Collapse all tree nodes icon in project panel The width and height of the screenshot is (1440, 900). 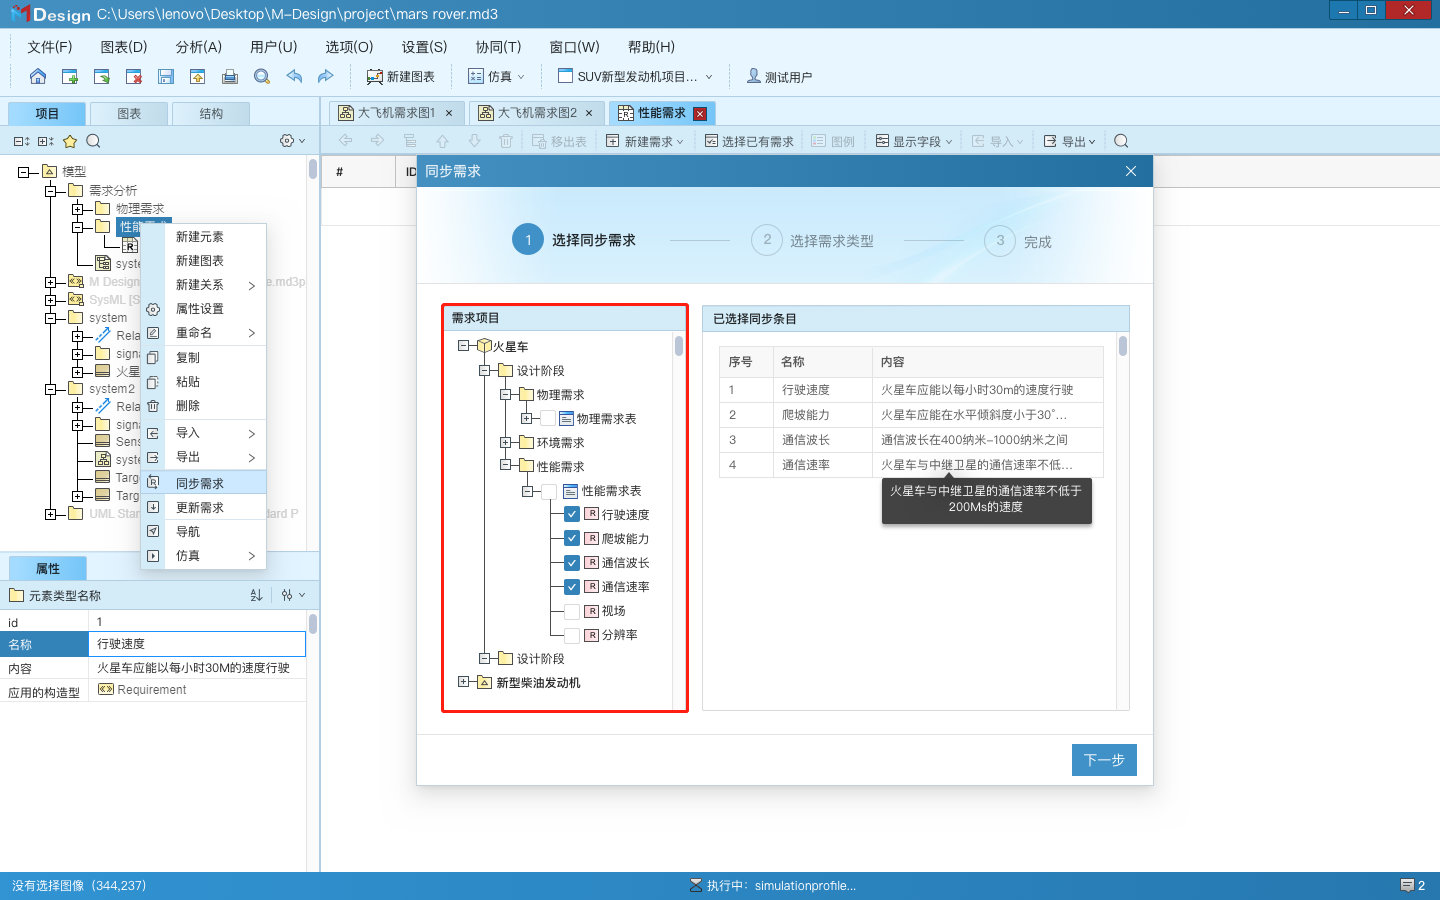pos(21,141)
